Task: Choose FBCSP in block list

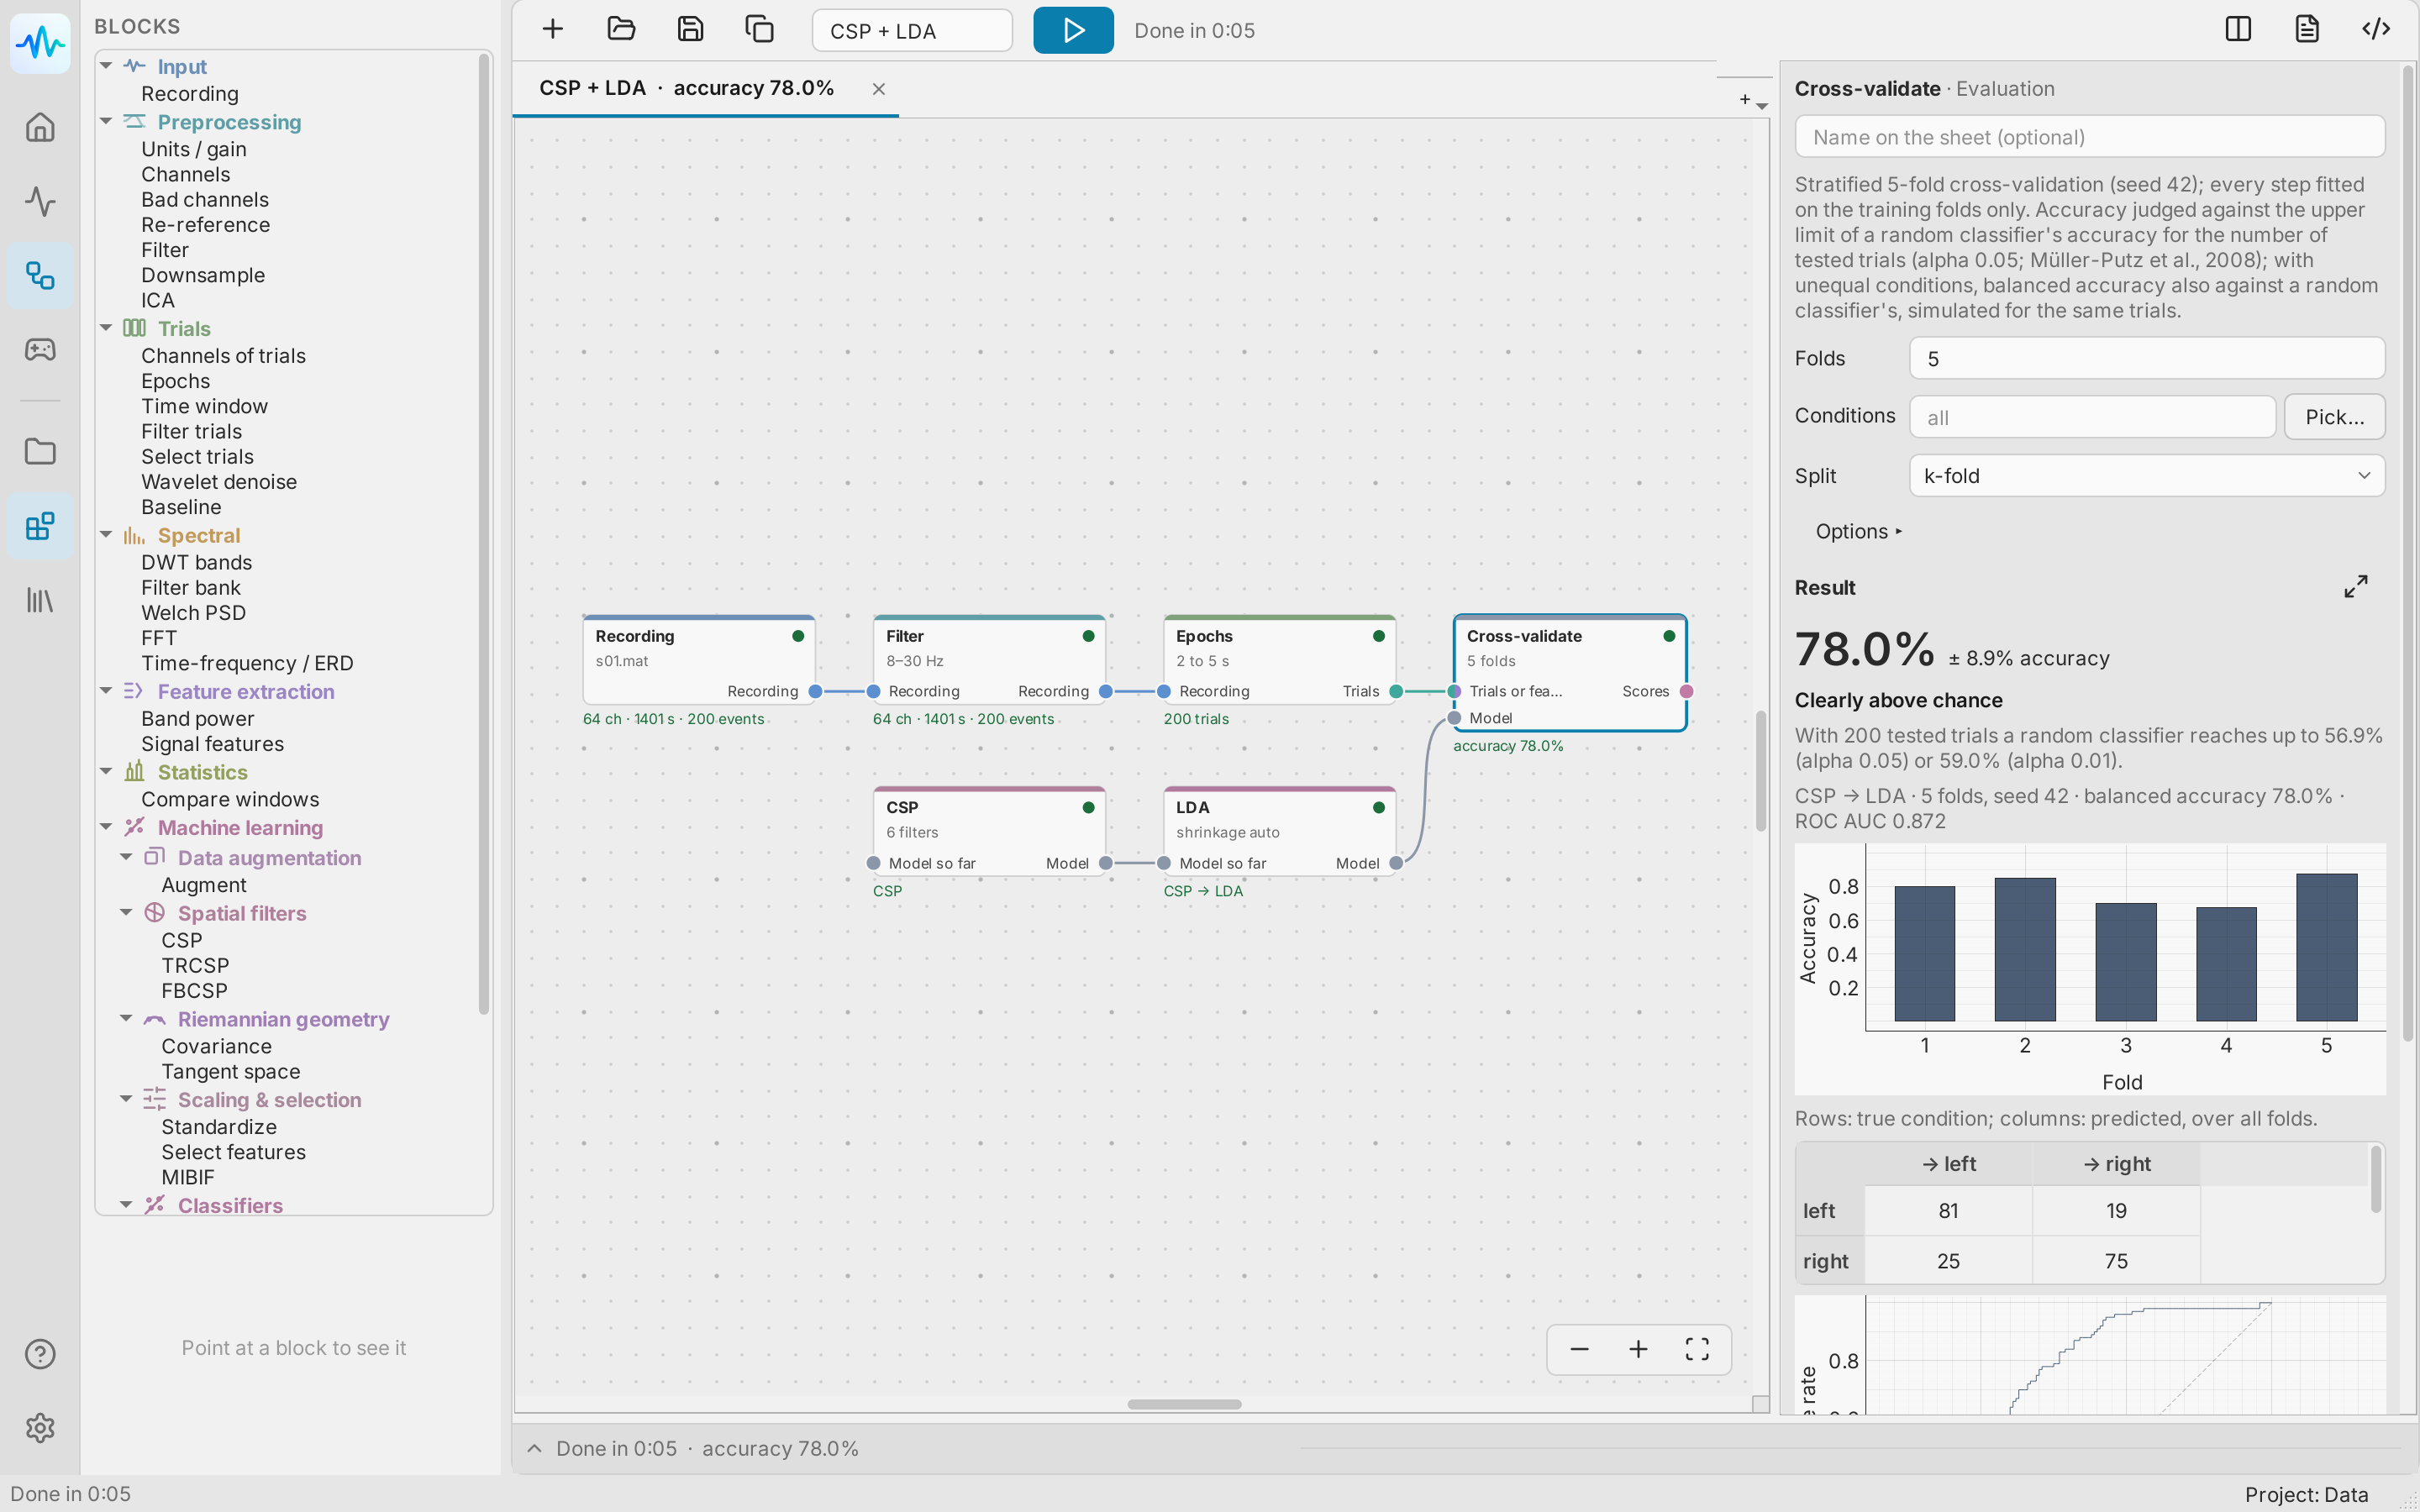Action: click(194, 991)
